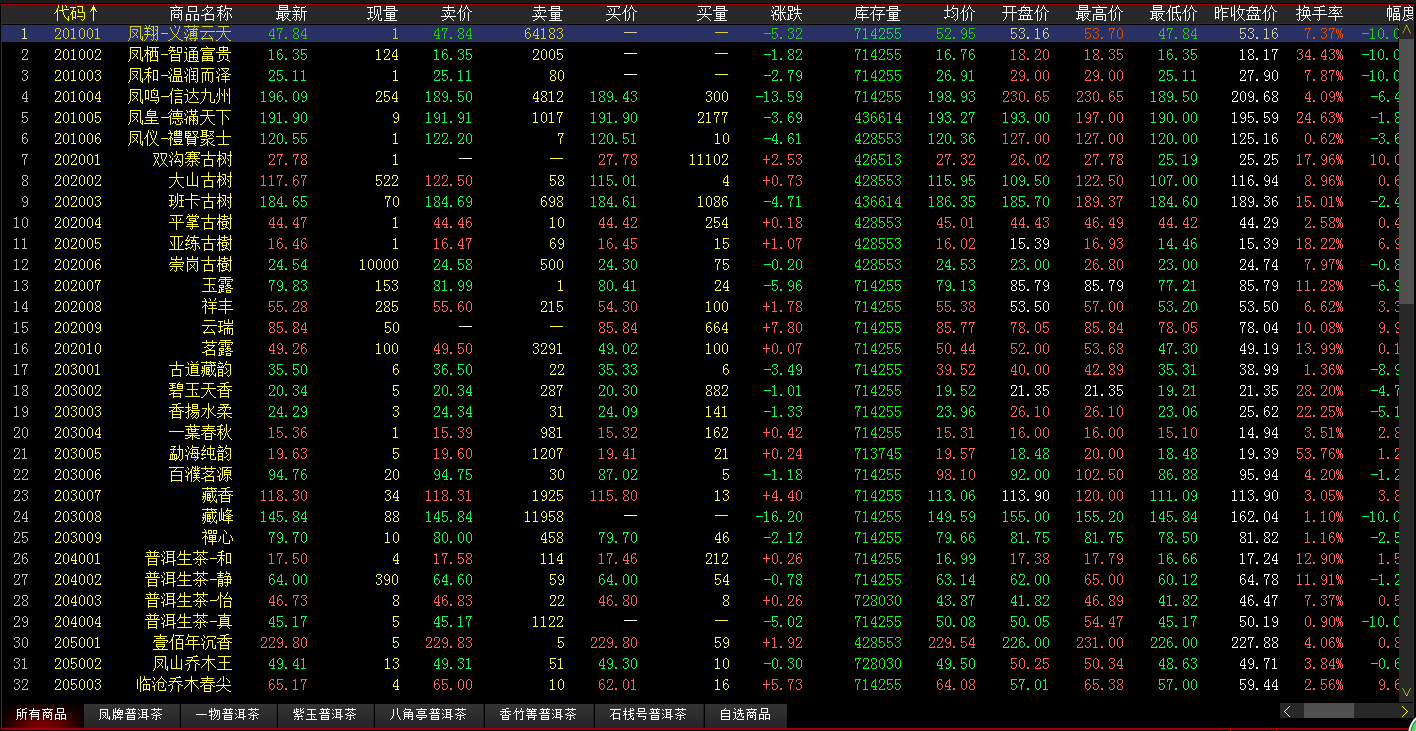Click the 买量 column header
This screenshot has height=731, width=1416.
pyautogui.click(x=712, y=13)
